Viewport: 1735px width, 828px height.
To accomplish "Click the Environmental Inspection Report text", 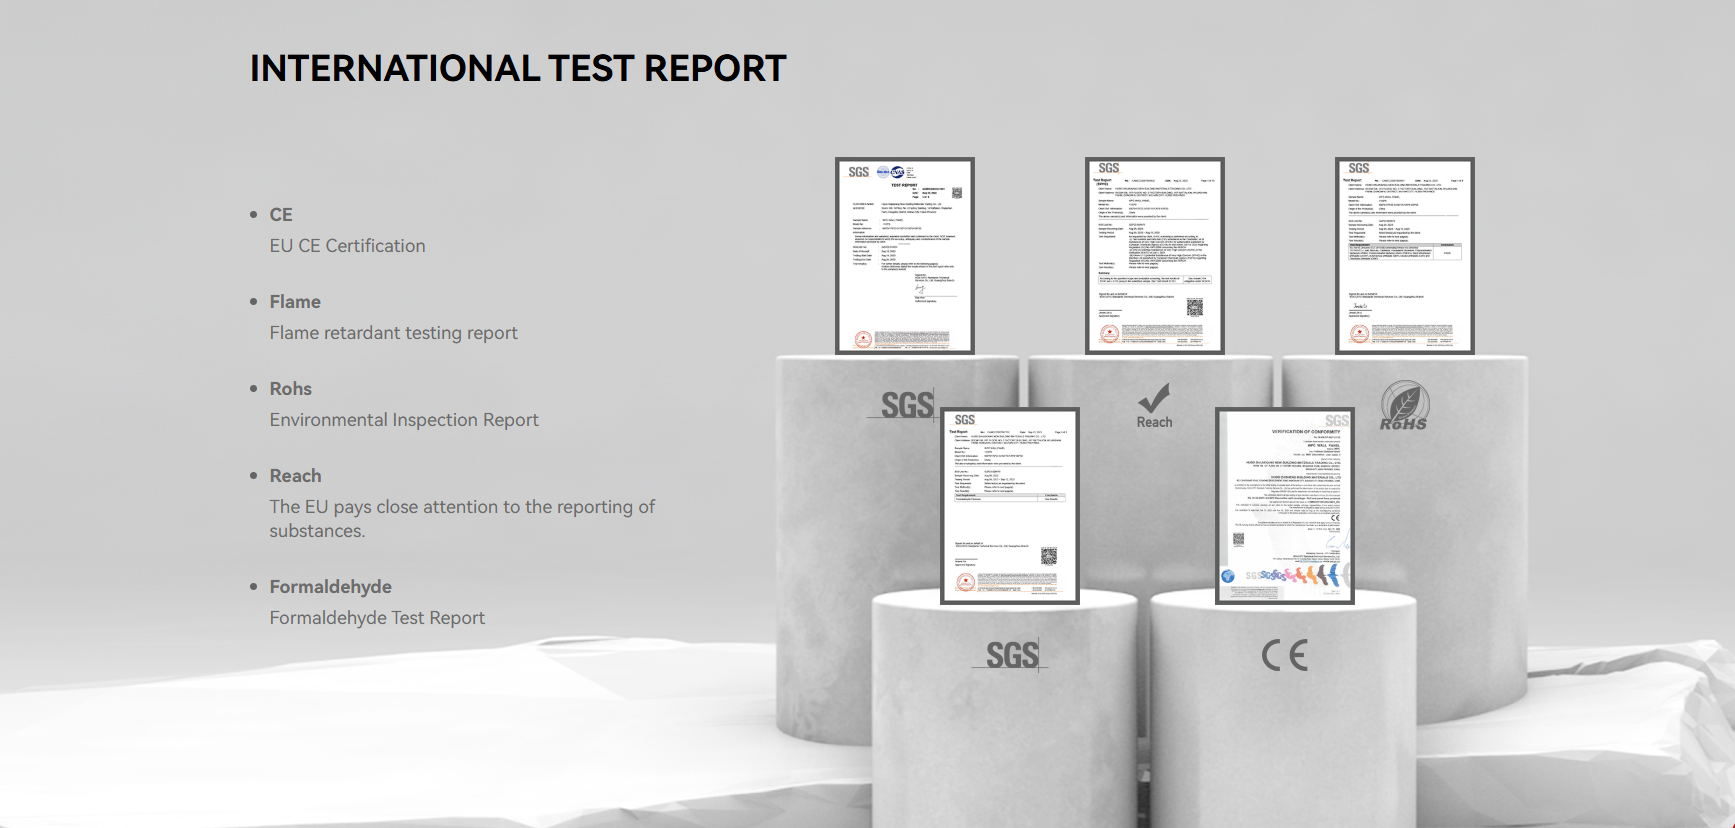I will [x=404, y=420].
